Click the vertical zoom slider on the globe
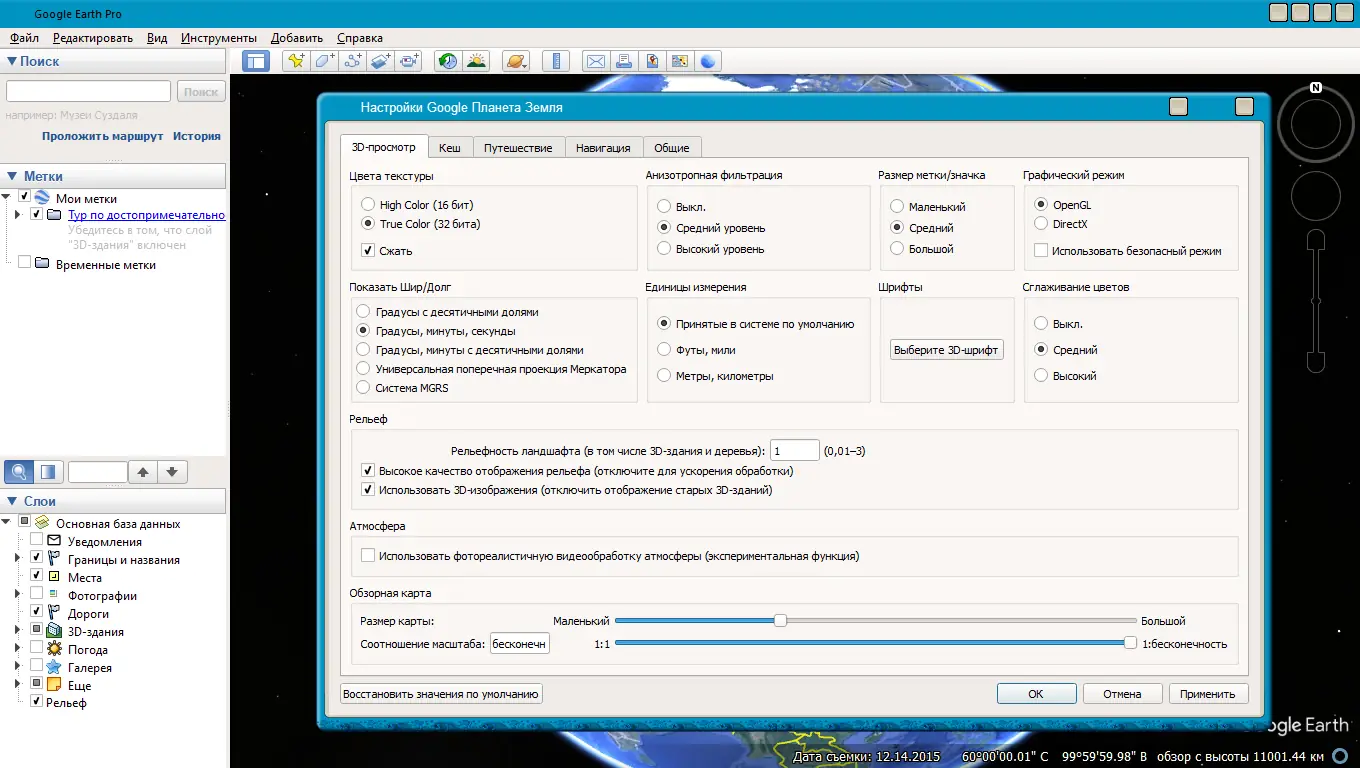The width and height of the screenshot is (1360, 768). pos(1316,300)
